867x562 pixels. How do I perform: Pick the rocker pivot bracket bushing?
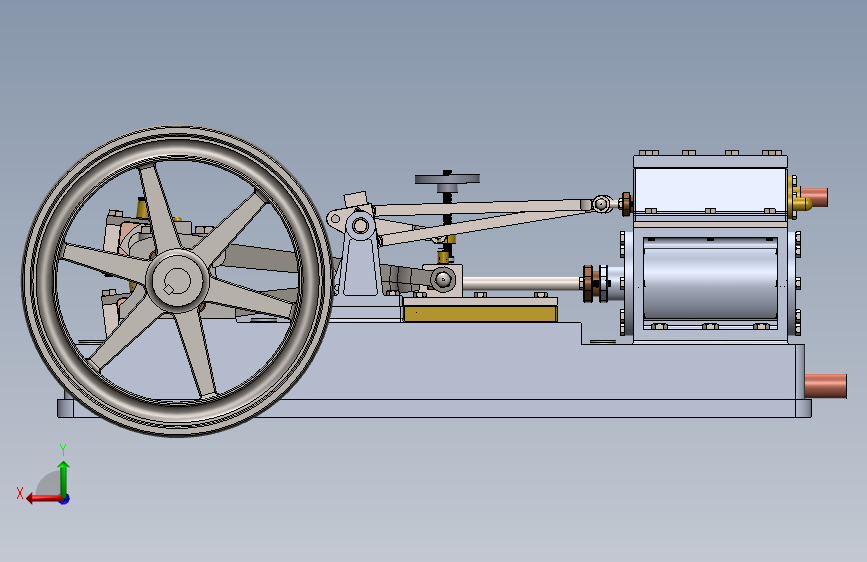pos(360,226)
